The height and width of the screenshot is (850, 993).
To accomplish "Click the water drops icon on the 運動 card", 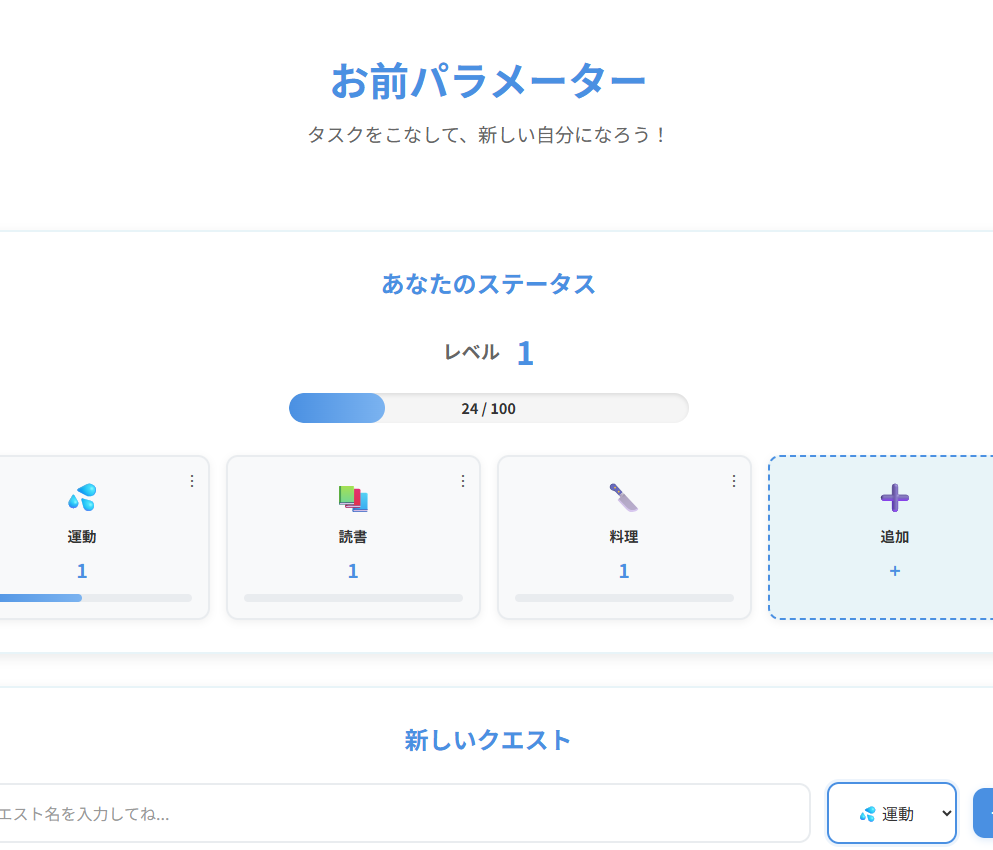I will (x=81, y=497).
